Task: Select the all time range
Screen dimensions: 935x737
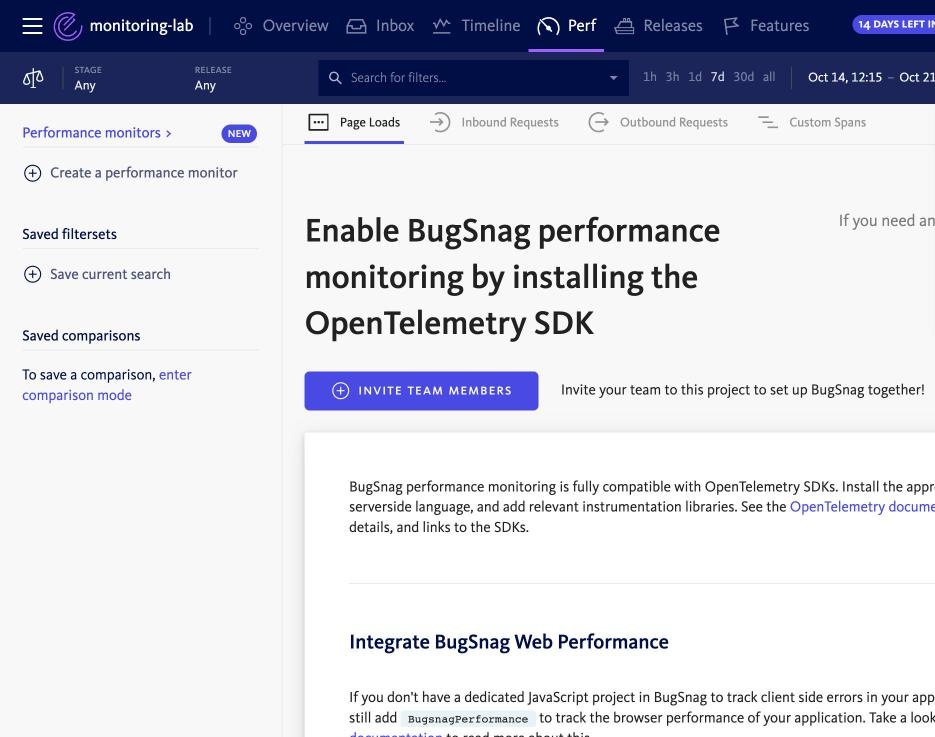Action: point(769,77)
